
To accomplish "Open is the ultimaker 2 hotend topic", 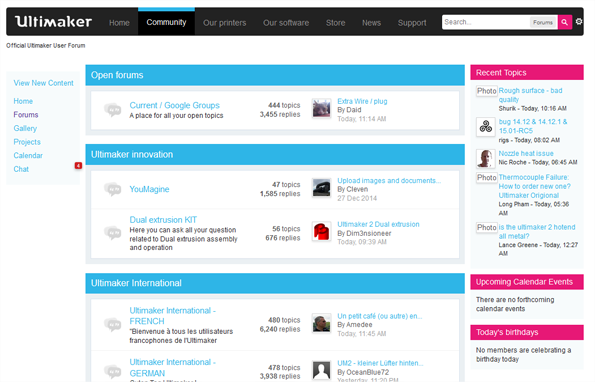I will (537, 231).
